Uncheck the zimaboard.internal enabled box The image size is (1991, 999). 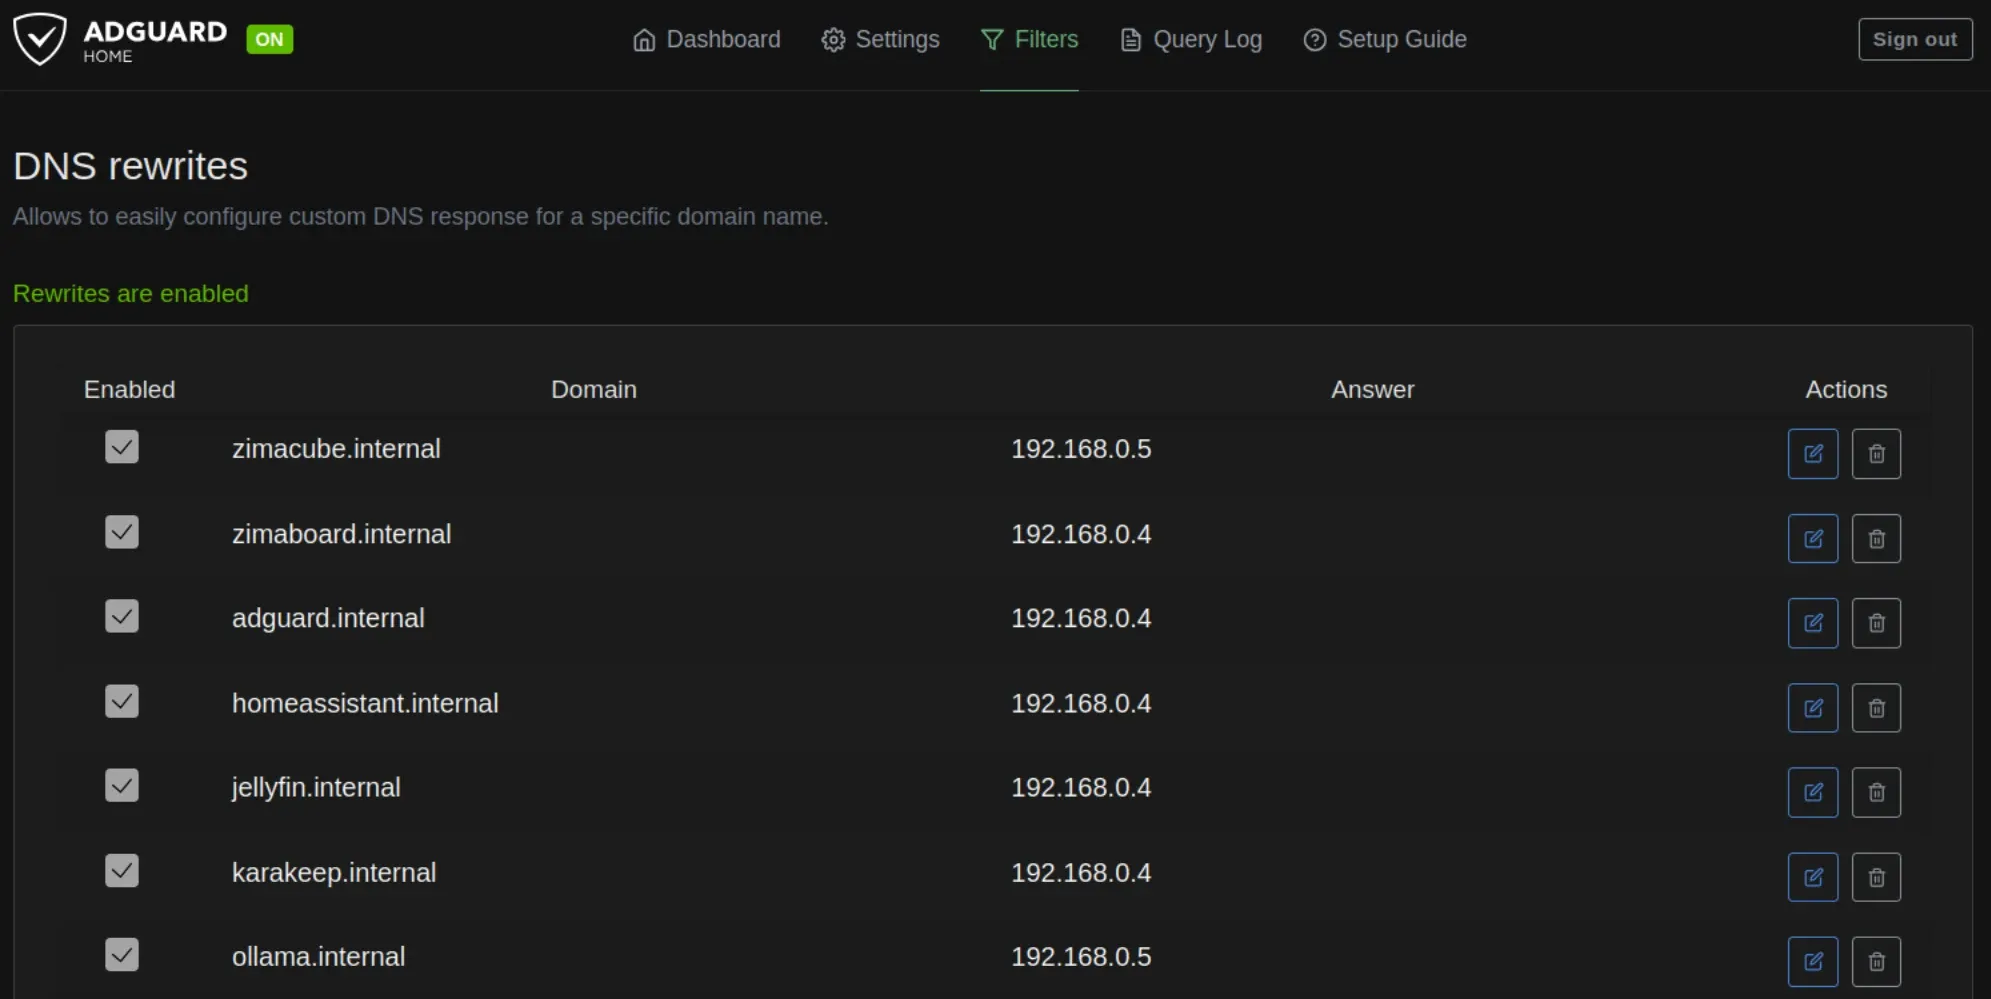coord(122,532)
